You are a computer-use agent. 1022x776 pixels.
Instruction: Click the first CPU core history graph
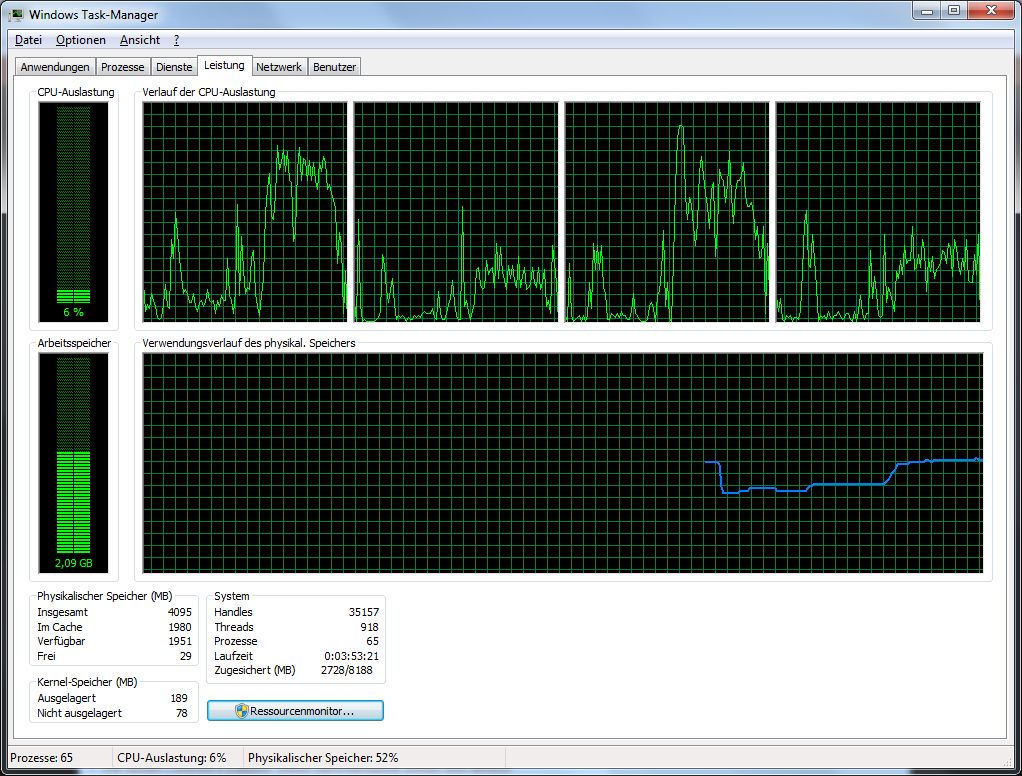point(245,212)
